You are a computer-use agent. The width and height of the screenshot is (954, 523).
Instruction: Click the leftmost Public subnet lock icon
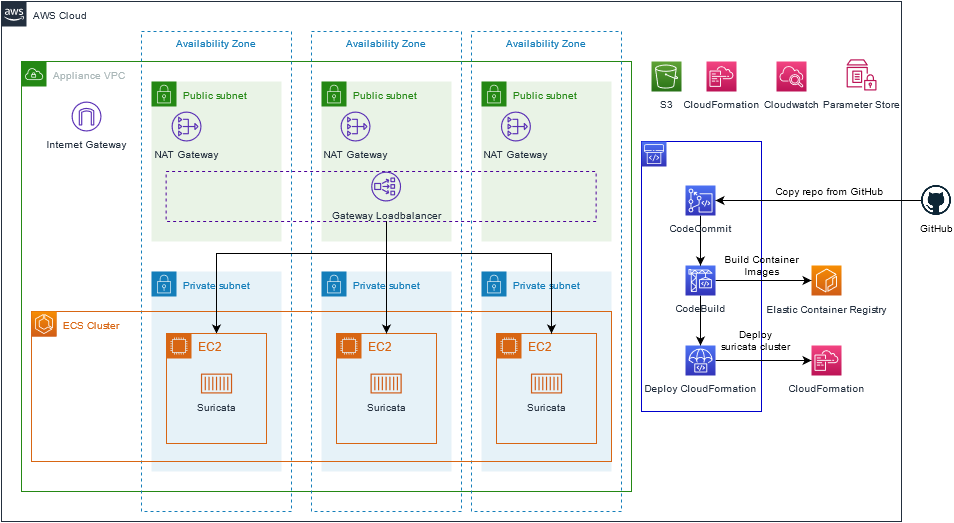click(x=164, y=94)
